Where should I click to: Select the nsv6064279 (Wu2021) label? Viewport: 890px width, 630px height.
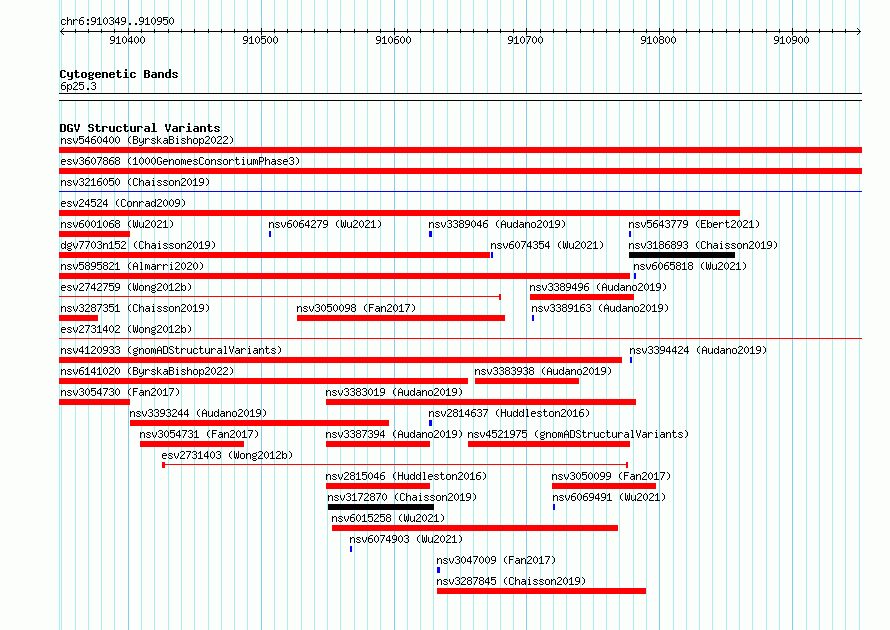click(x=325, y=224)
